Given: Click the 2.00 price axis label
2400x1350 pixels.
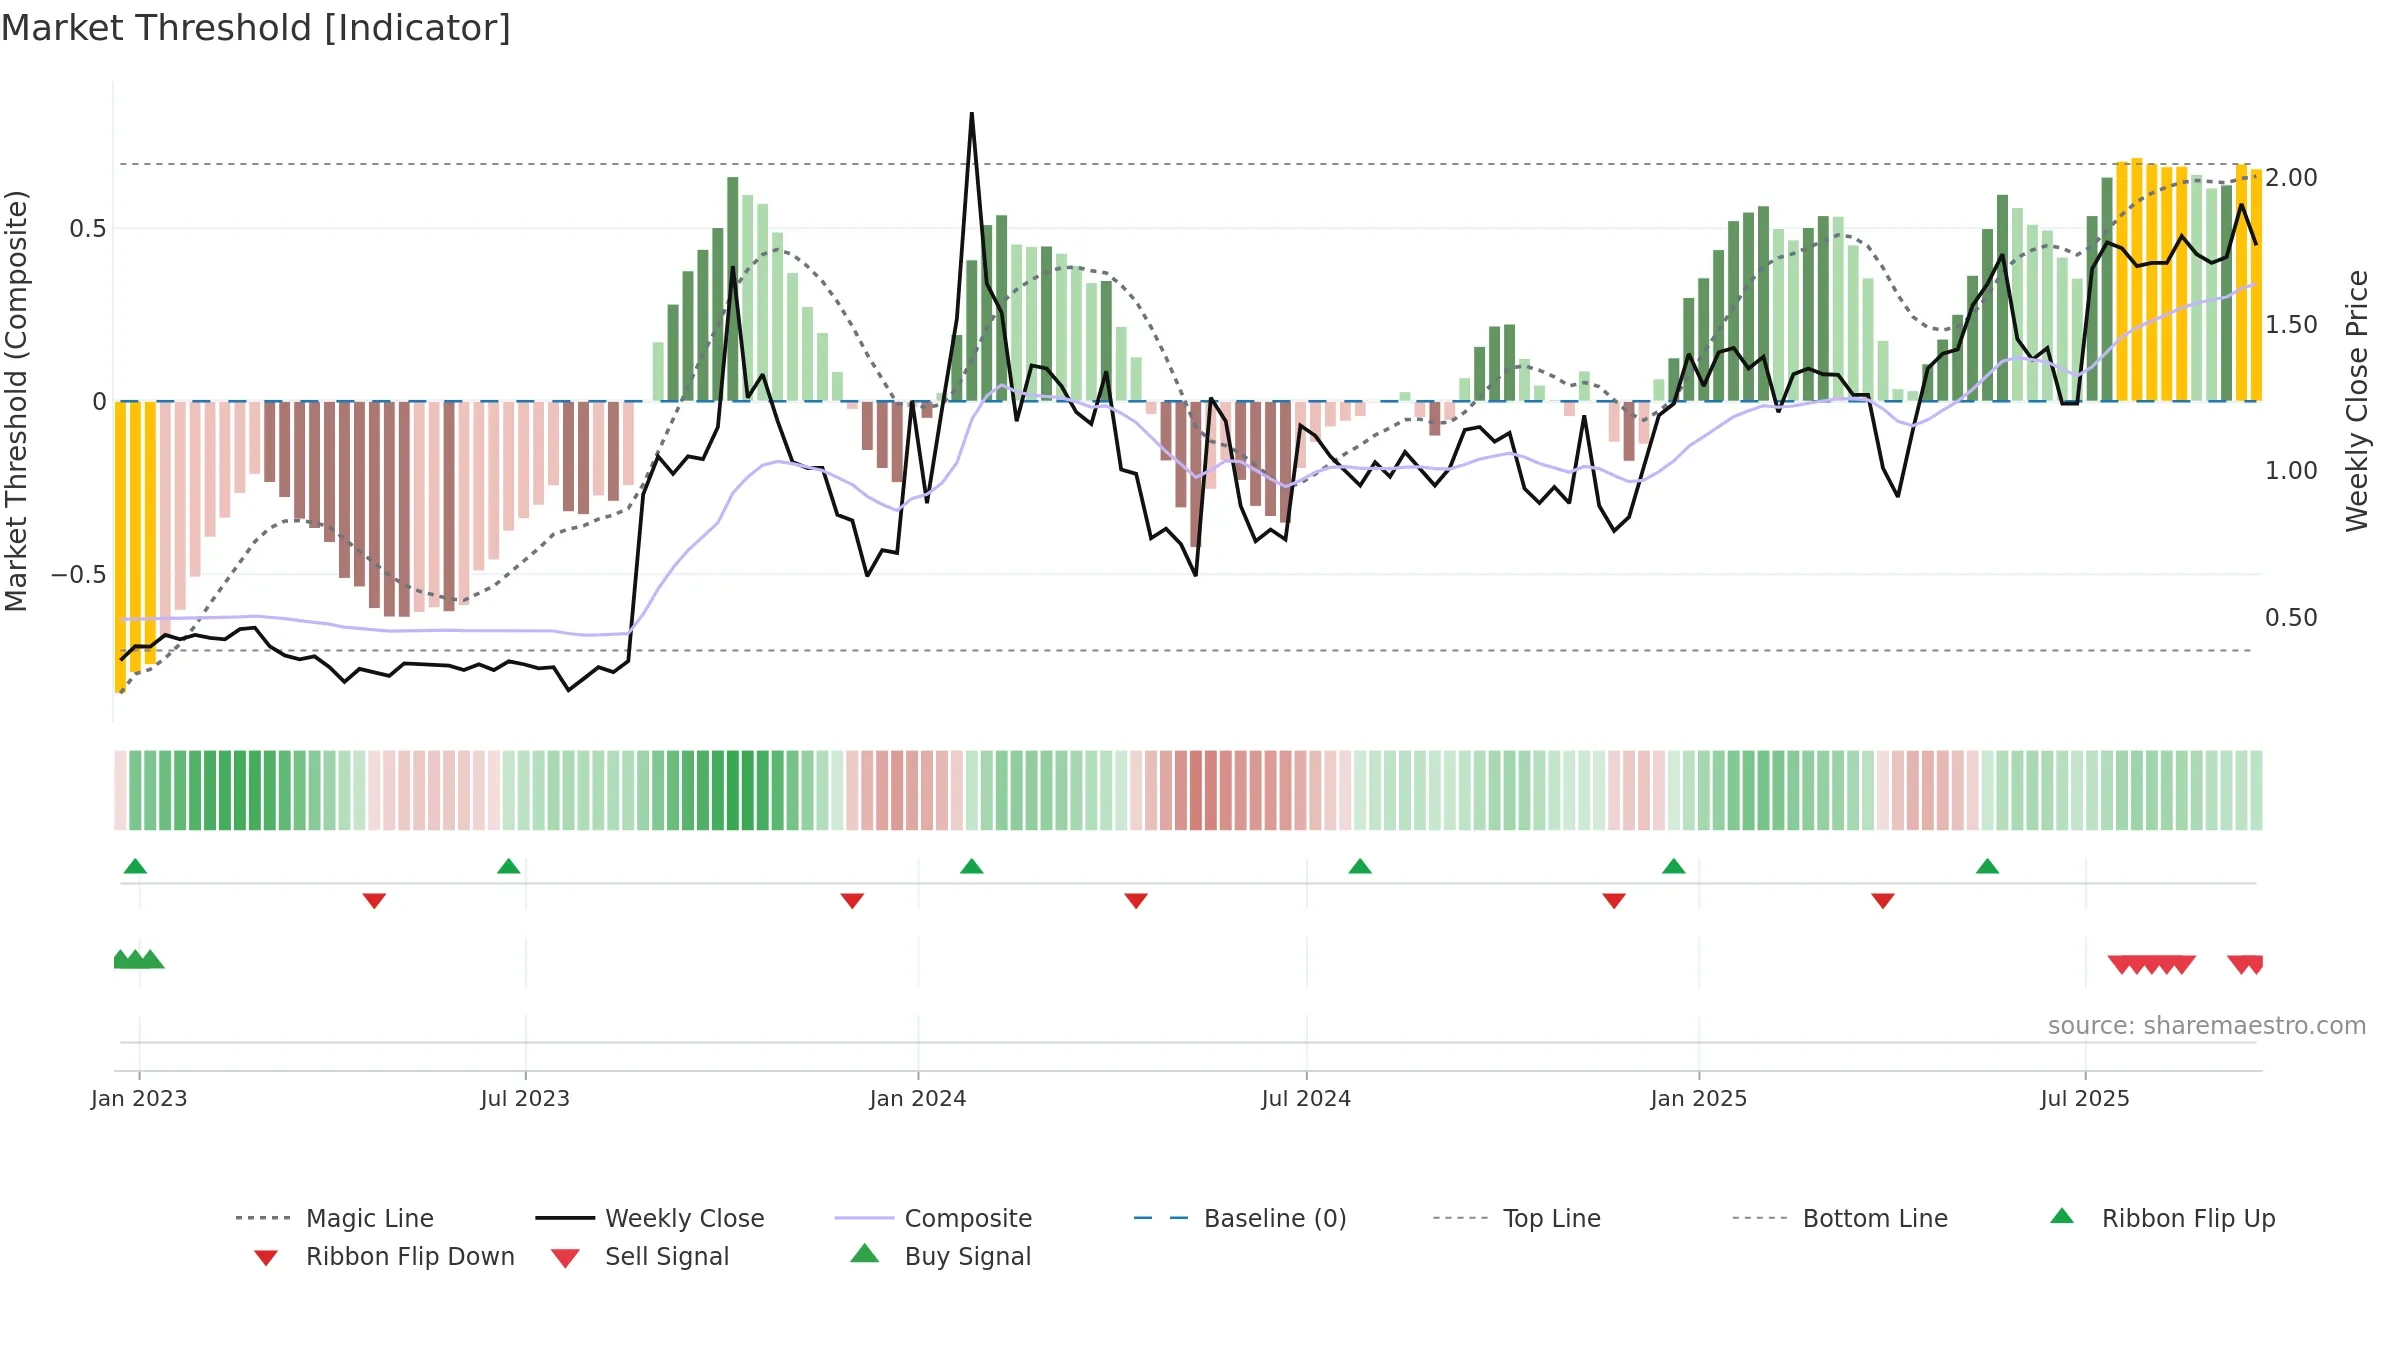Looking at the screenshot, I should [x=2291, y=178].
